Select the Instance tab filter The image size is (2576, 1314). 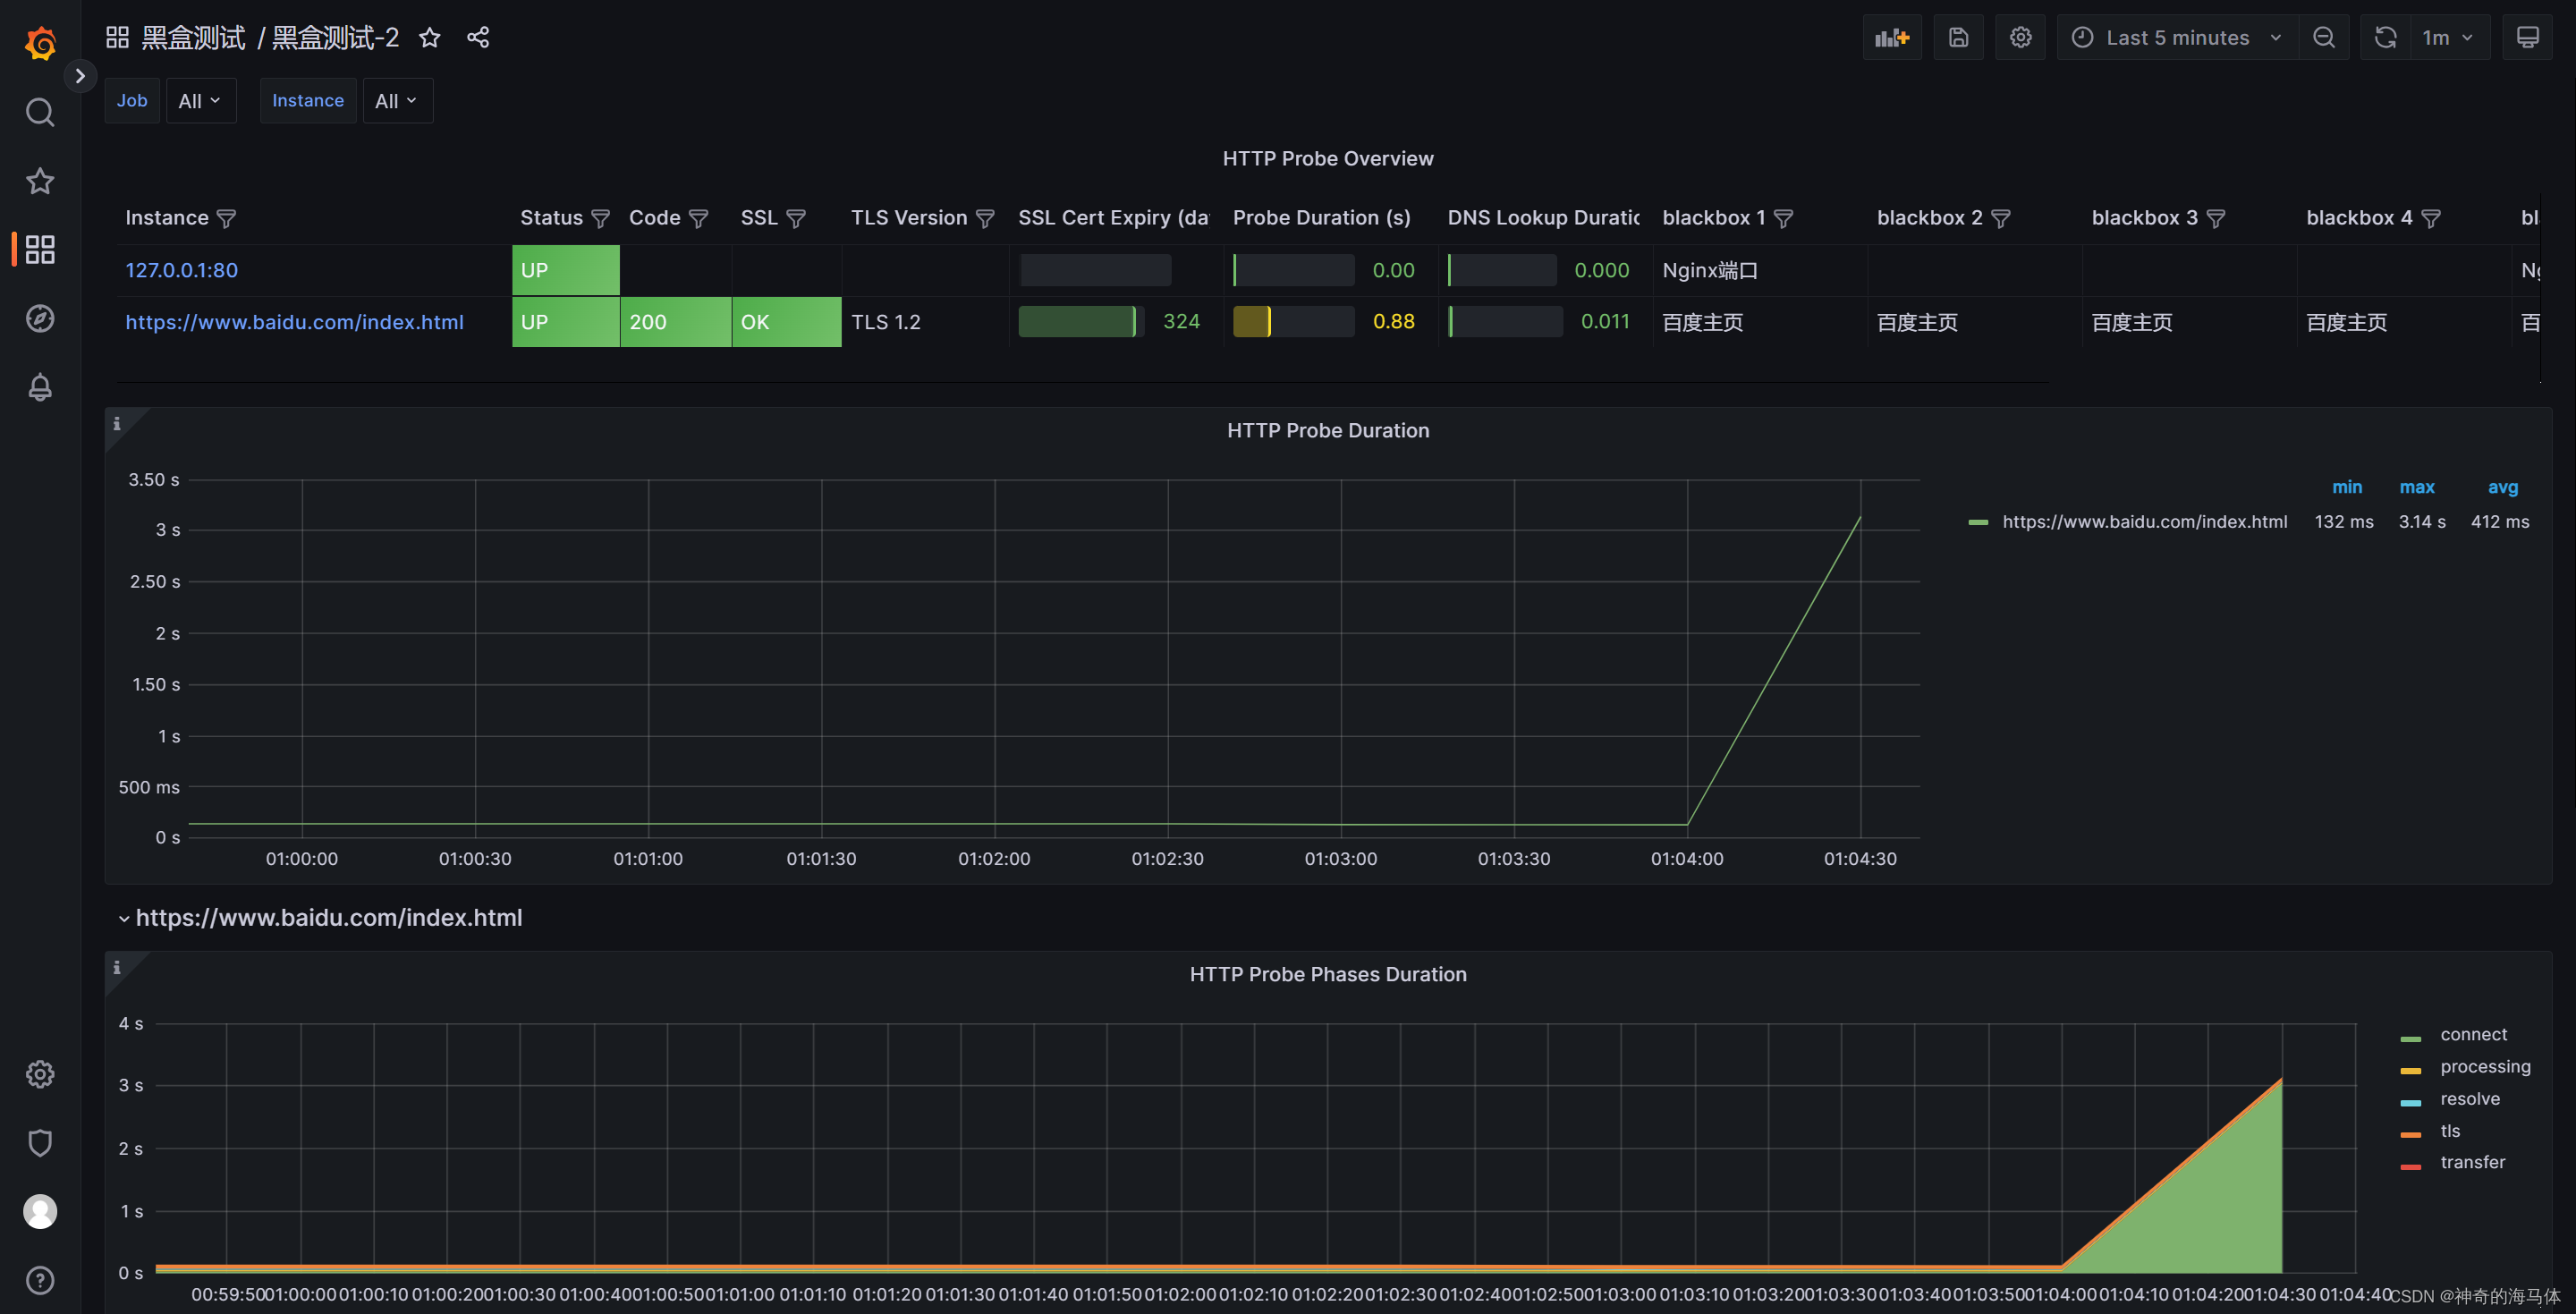[307, 99]
